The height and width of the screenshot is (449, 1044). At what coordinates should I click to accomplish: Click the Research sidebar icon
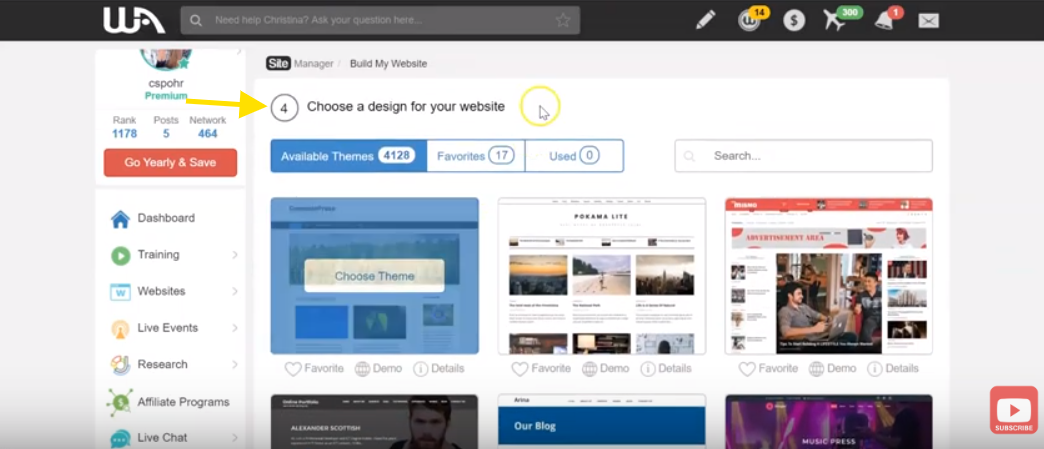click(x=121, y=364)
